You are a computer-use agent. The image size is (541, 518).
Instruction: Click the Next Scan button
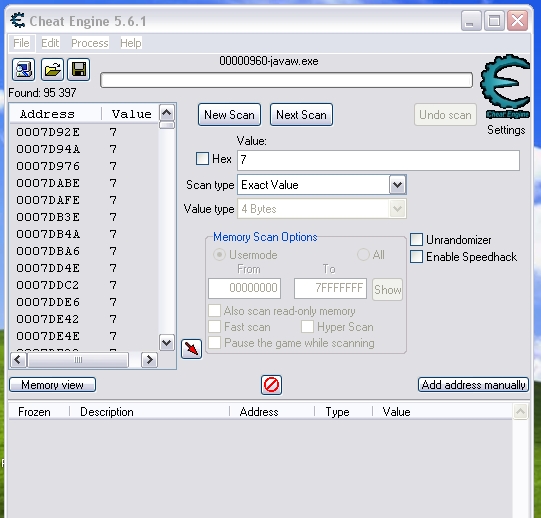tap(301, 115)
